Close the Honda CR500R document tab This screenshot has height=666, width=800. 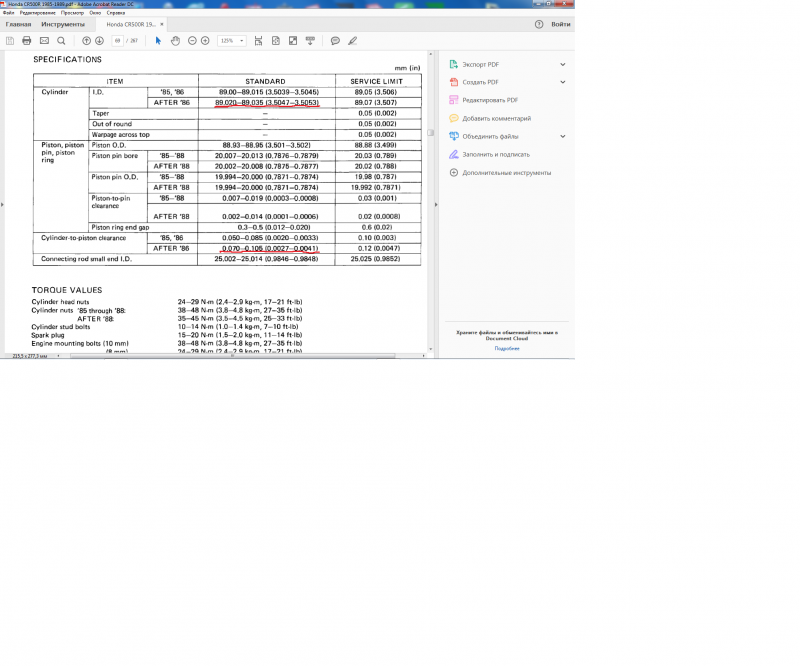click(162, 24)
